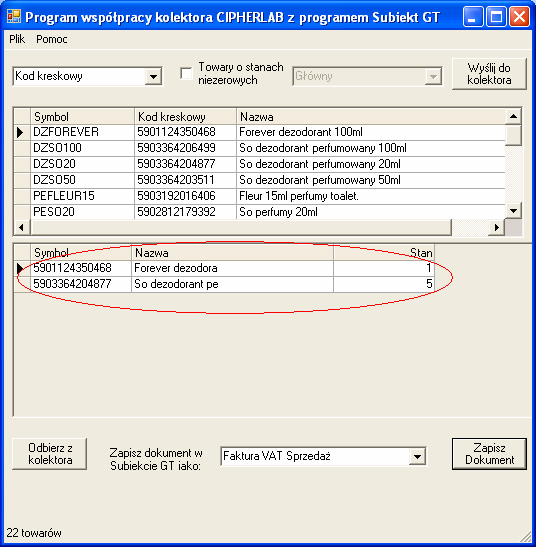Click the down arrow of the products grid scrollbar
Viewport: 537px width, 550px height.
point(513,211)
